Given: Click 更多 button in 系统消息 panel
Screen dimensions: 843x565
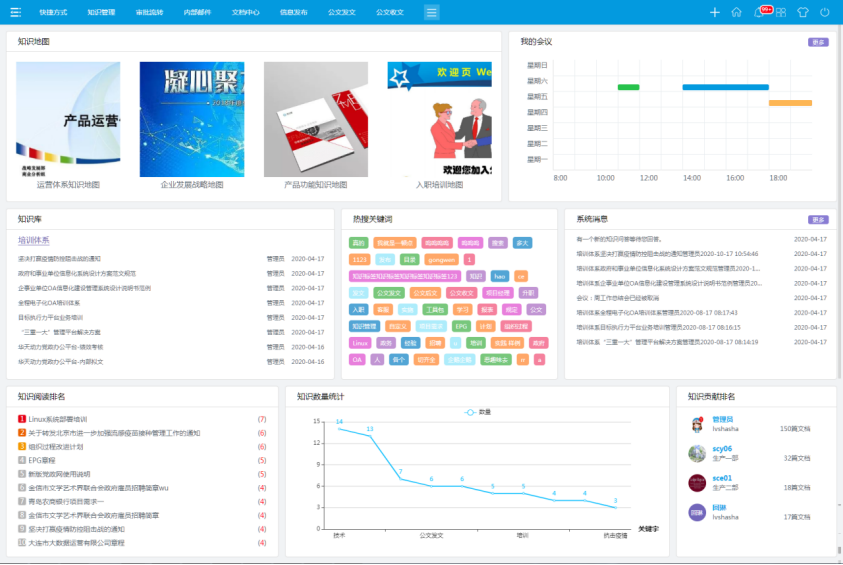Looking at the screenshot, I should (818, 219).
